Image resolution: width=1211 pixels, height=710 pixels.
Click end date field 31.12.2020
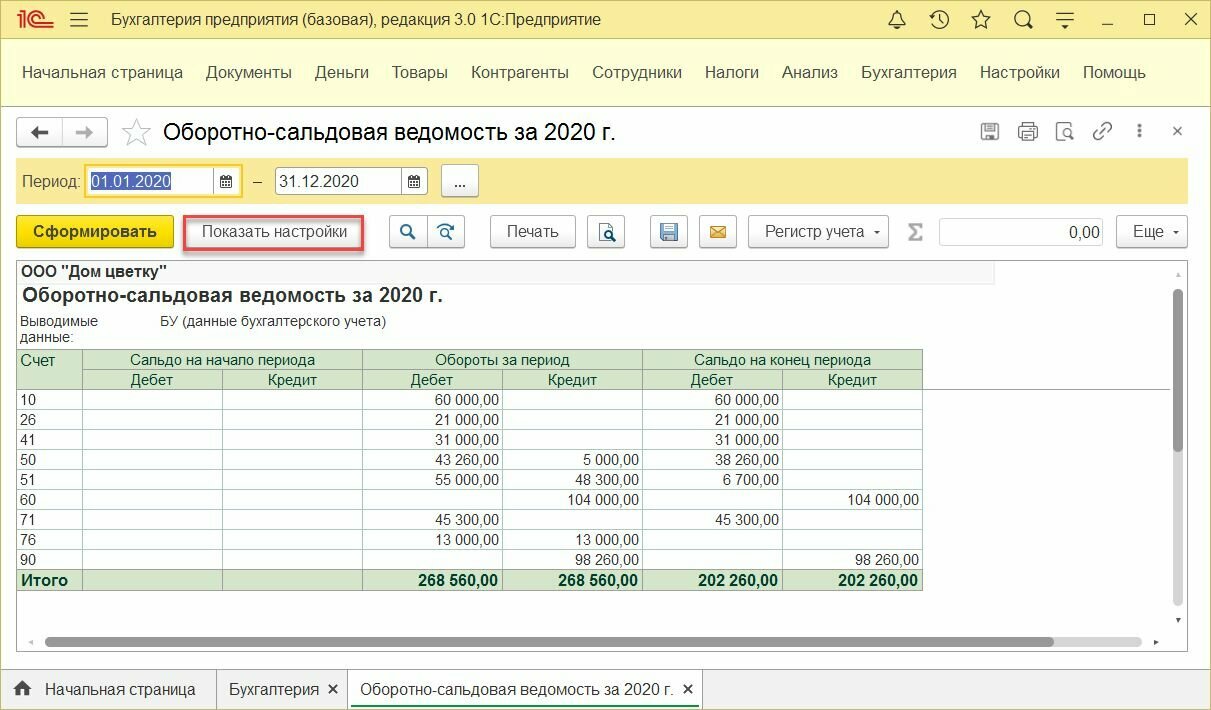click(339, 181)
